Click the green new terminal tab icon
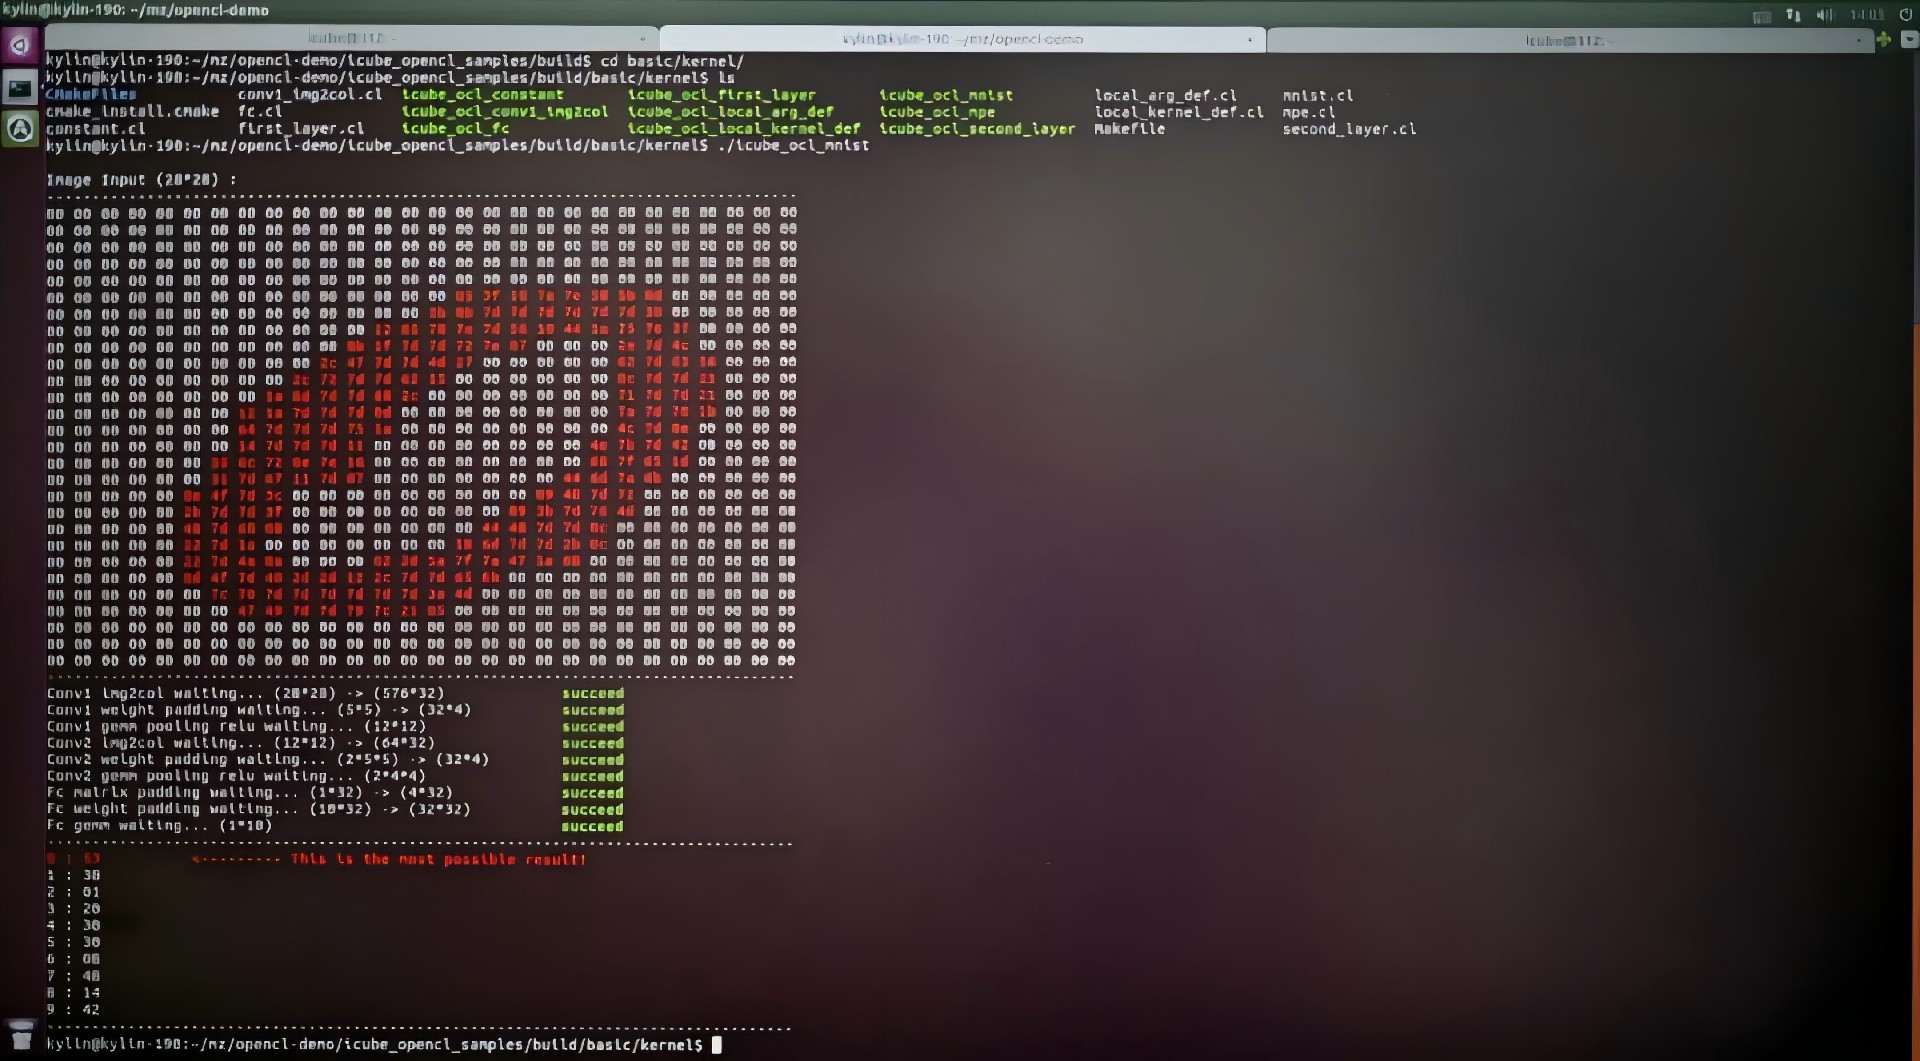This screenshot has width=1920, height=1061. (x=1884, y=40)
